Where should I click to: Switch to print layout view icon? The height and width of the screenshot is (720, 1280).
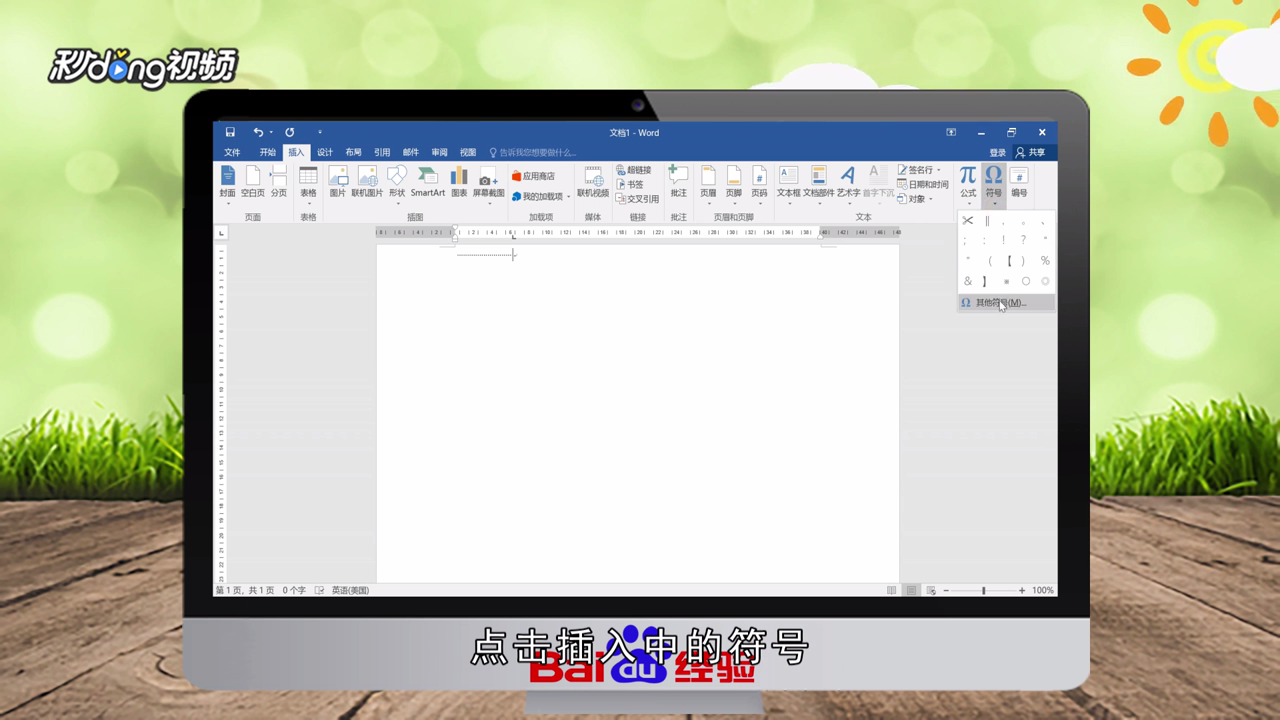[x=911, y=590]
